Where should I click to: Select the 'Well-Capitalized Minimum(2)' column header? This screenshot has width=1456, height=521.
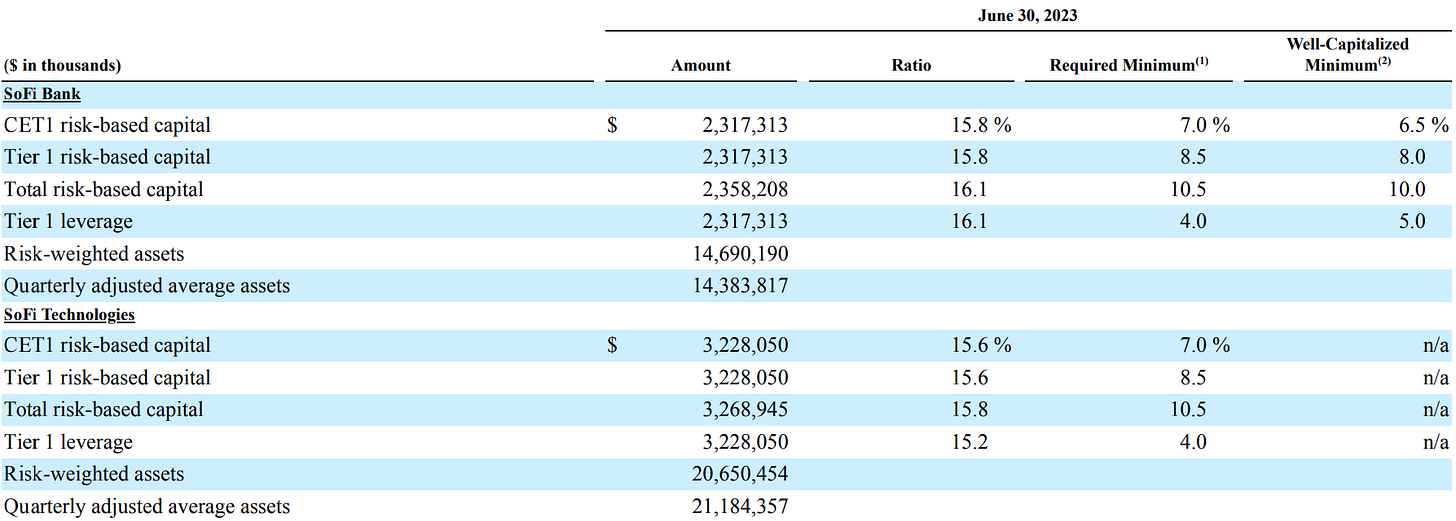(x=1347, y=54)
